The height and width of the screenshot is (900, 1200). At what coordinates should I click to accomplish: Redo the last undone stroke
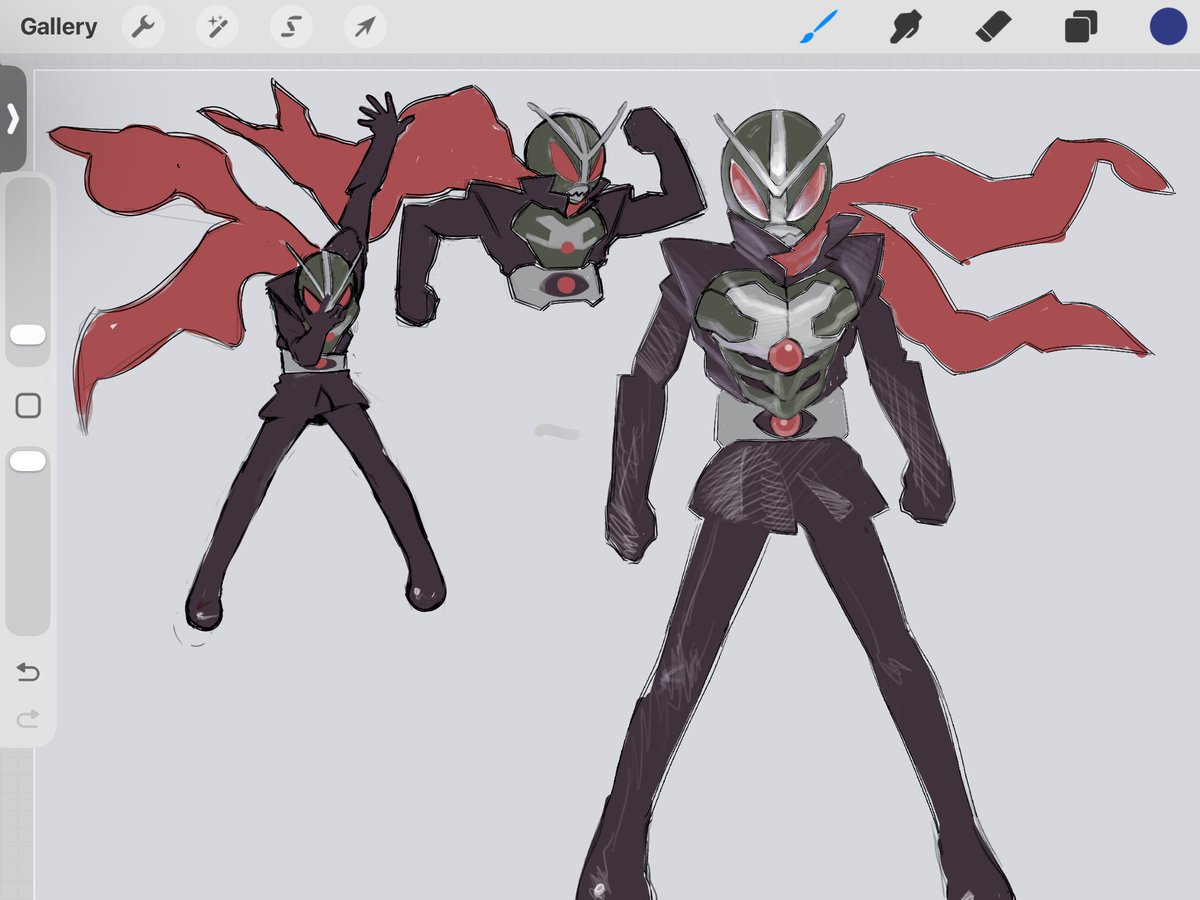[x=28, y=718]
